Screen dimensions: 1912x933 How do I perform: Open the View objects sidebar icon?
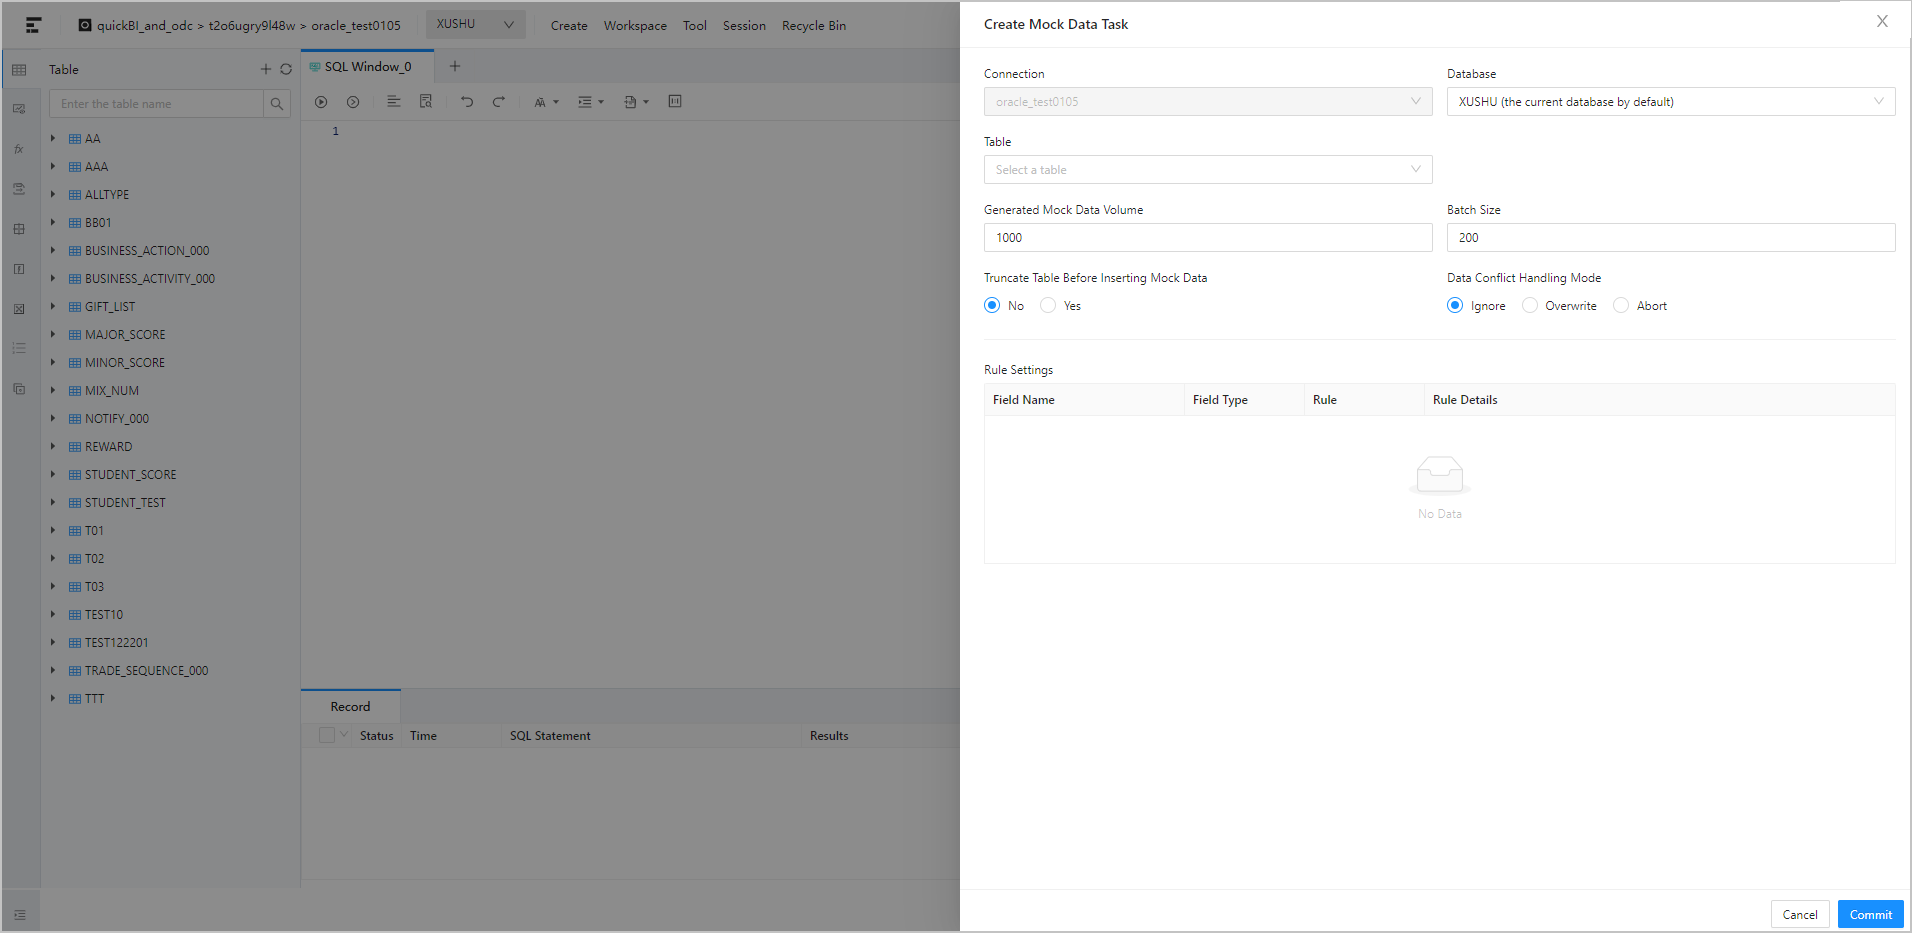pyautogui.click(x=19, y=109)
